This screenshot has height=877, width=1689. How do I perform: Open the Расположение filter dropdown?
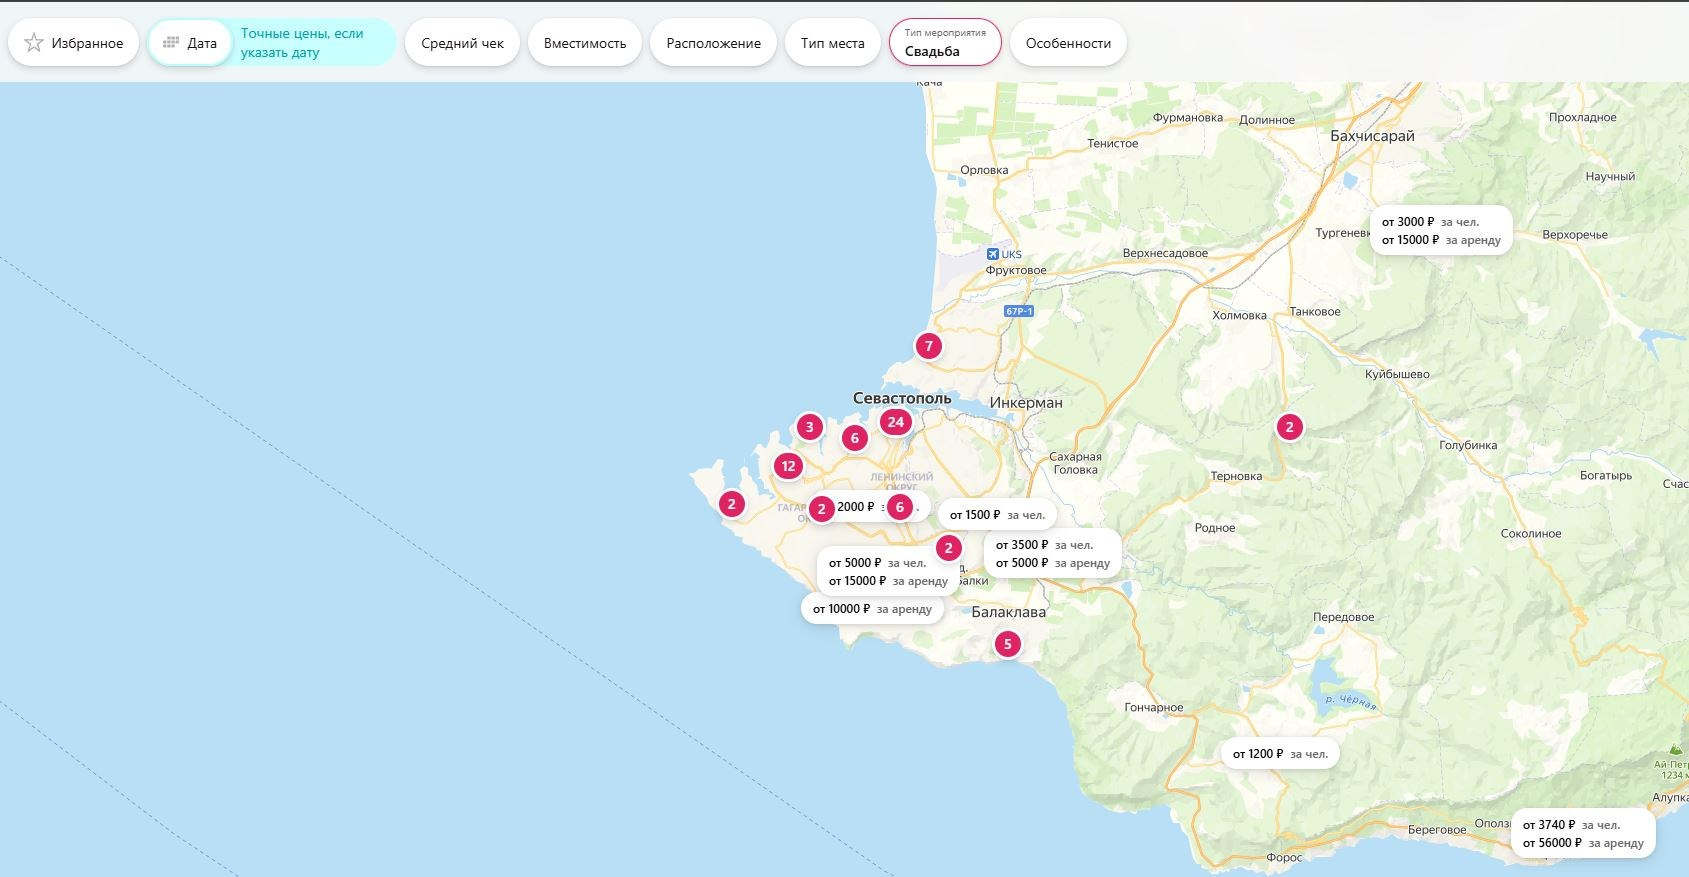click(x=713, y=43)
